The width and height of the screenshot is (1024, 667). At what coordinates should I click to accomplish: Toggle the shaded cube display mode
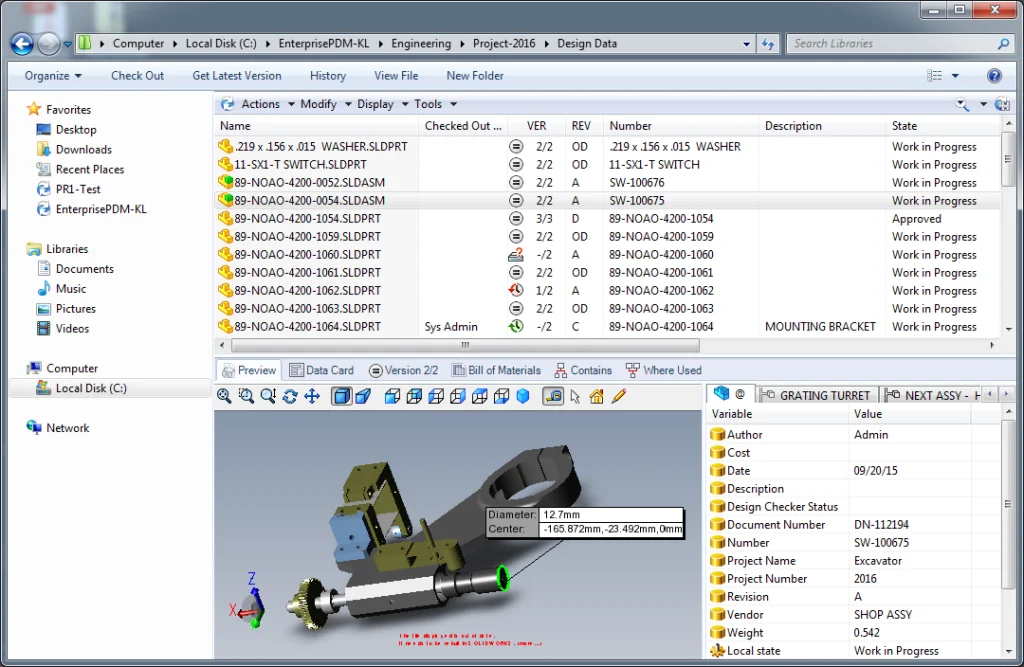point(340,396)
